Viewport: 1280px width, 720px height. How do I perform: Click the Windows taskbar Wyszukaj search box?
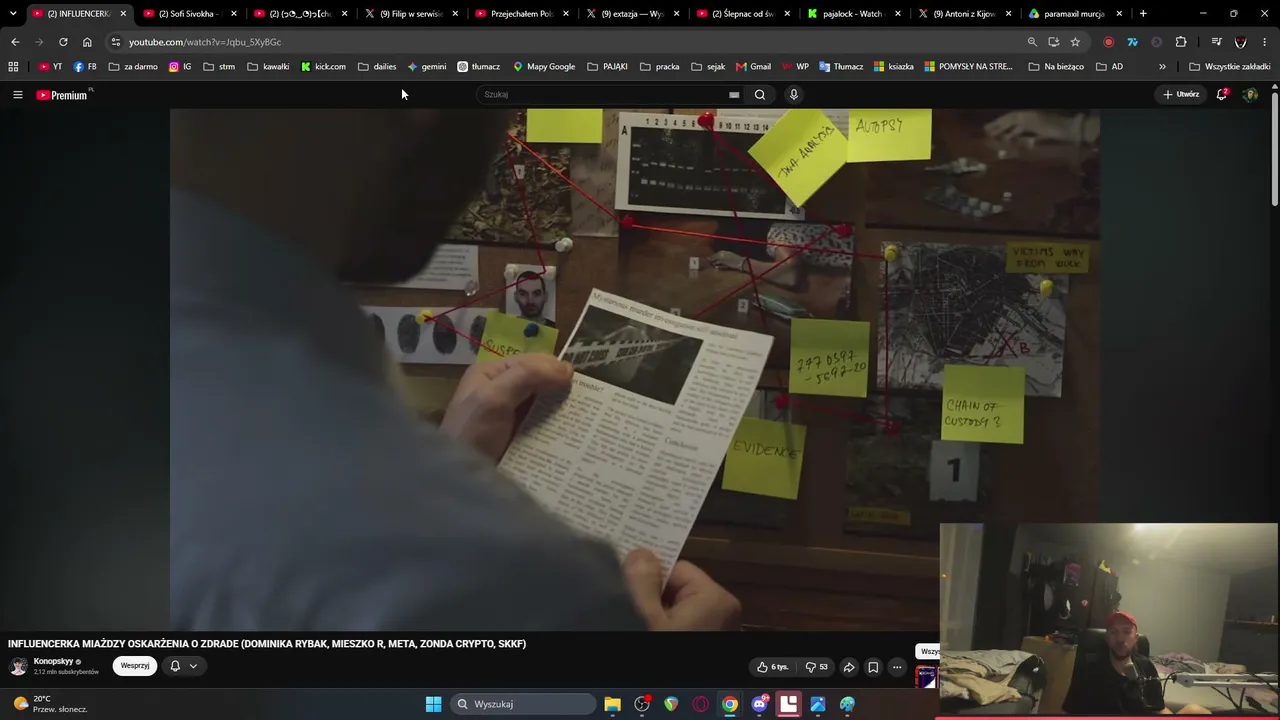(x=522, y=704)
